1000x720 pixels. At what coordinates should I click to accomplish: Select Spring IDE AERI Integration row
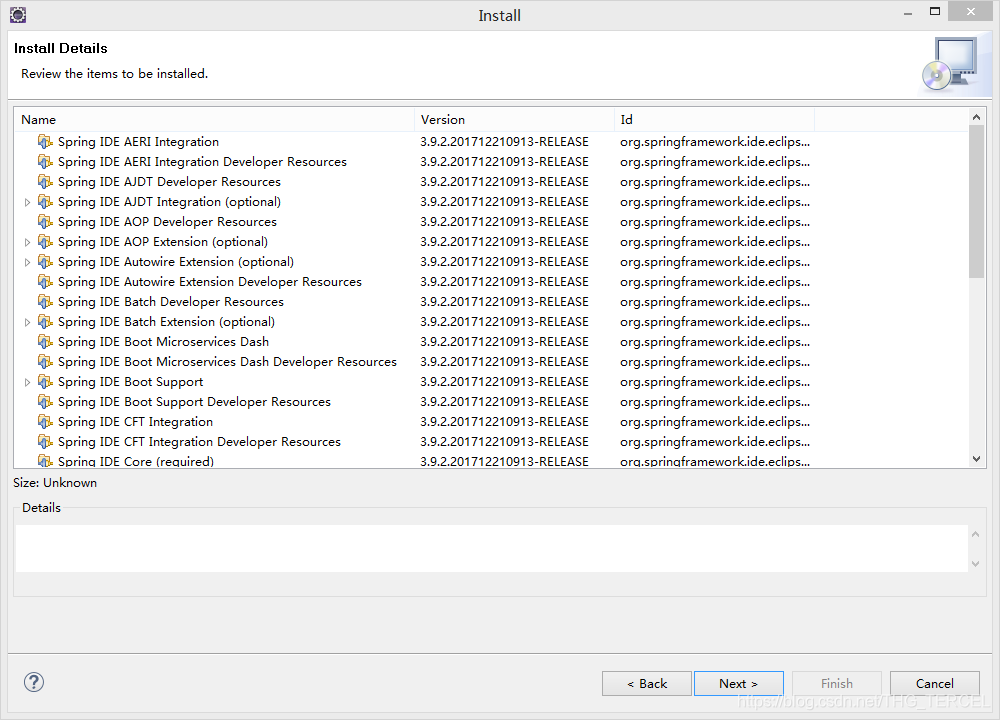point(491,142)
